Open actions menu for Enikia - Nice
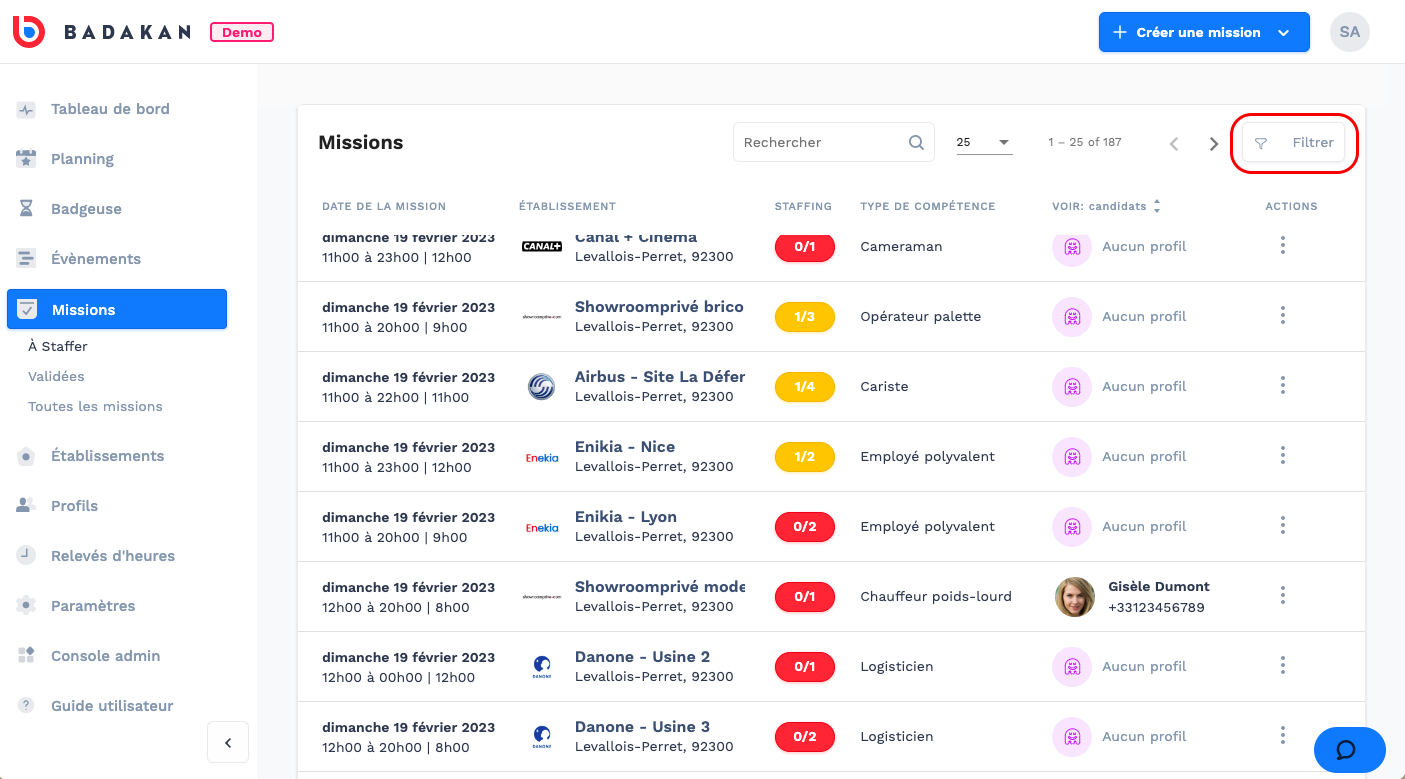Image resolution: width=1405 pixels, height=779 pixels. click(1283, 456)
